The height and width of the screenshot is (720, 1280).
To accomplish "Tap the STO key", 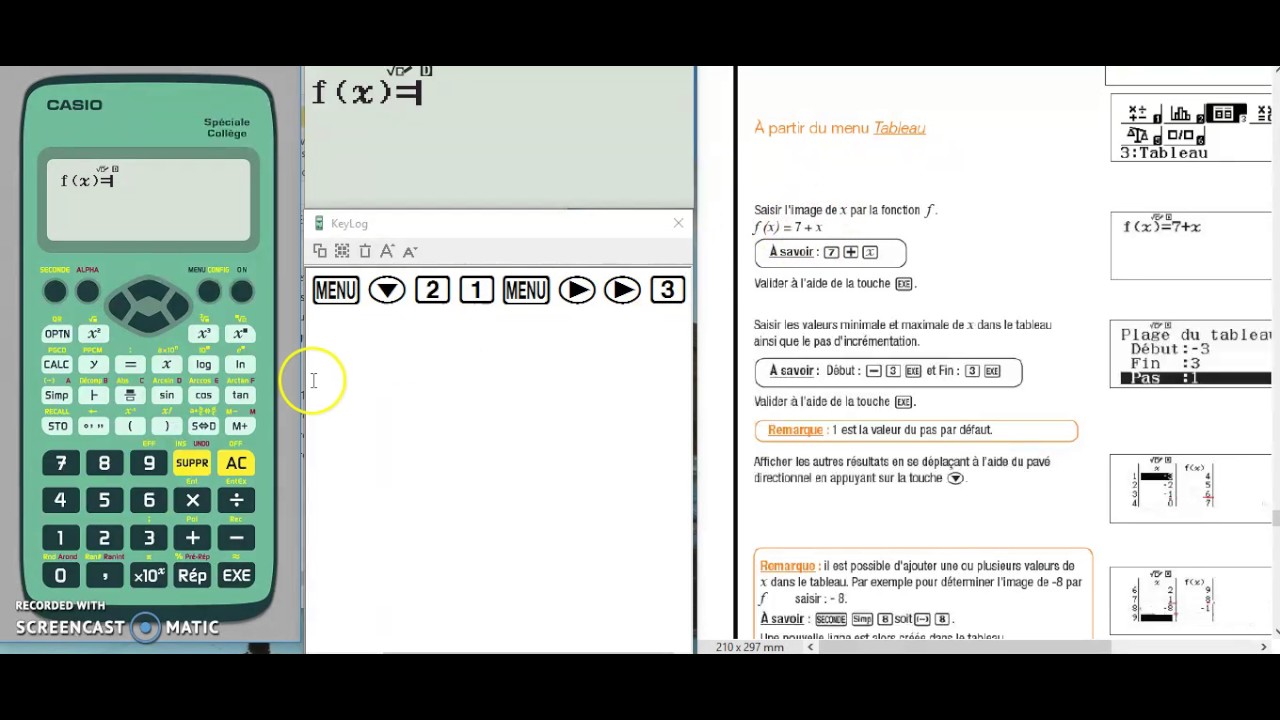I will click(57, 426).
